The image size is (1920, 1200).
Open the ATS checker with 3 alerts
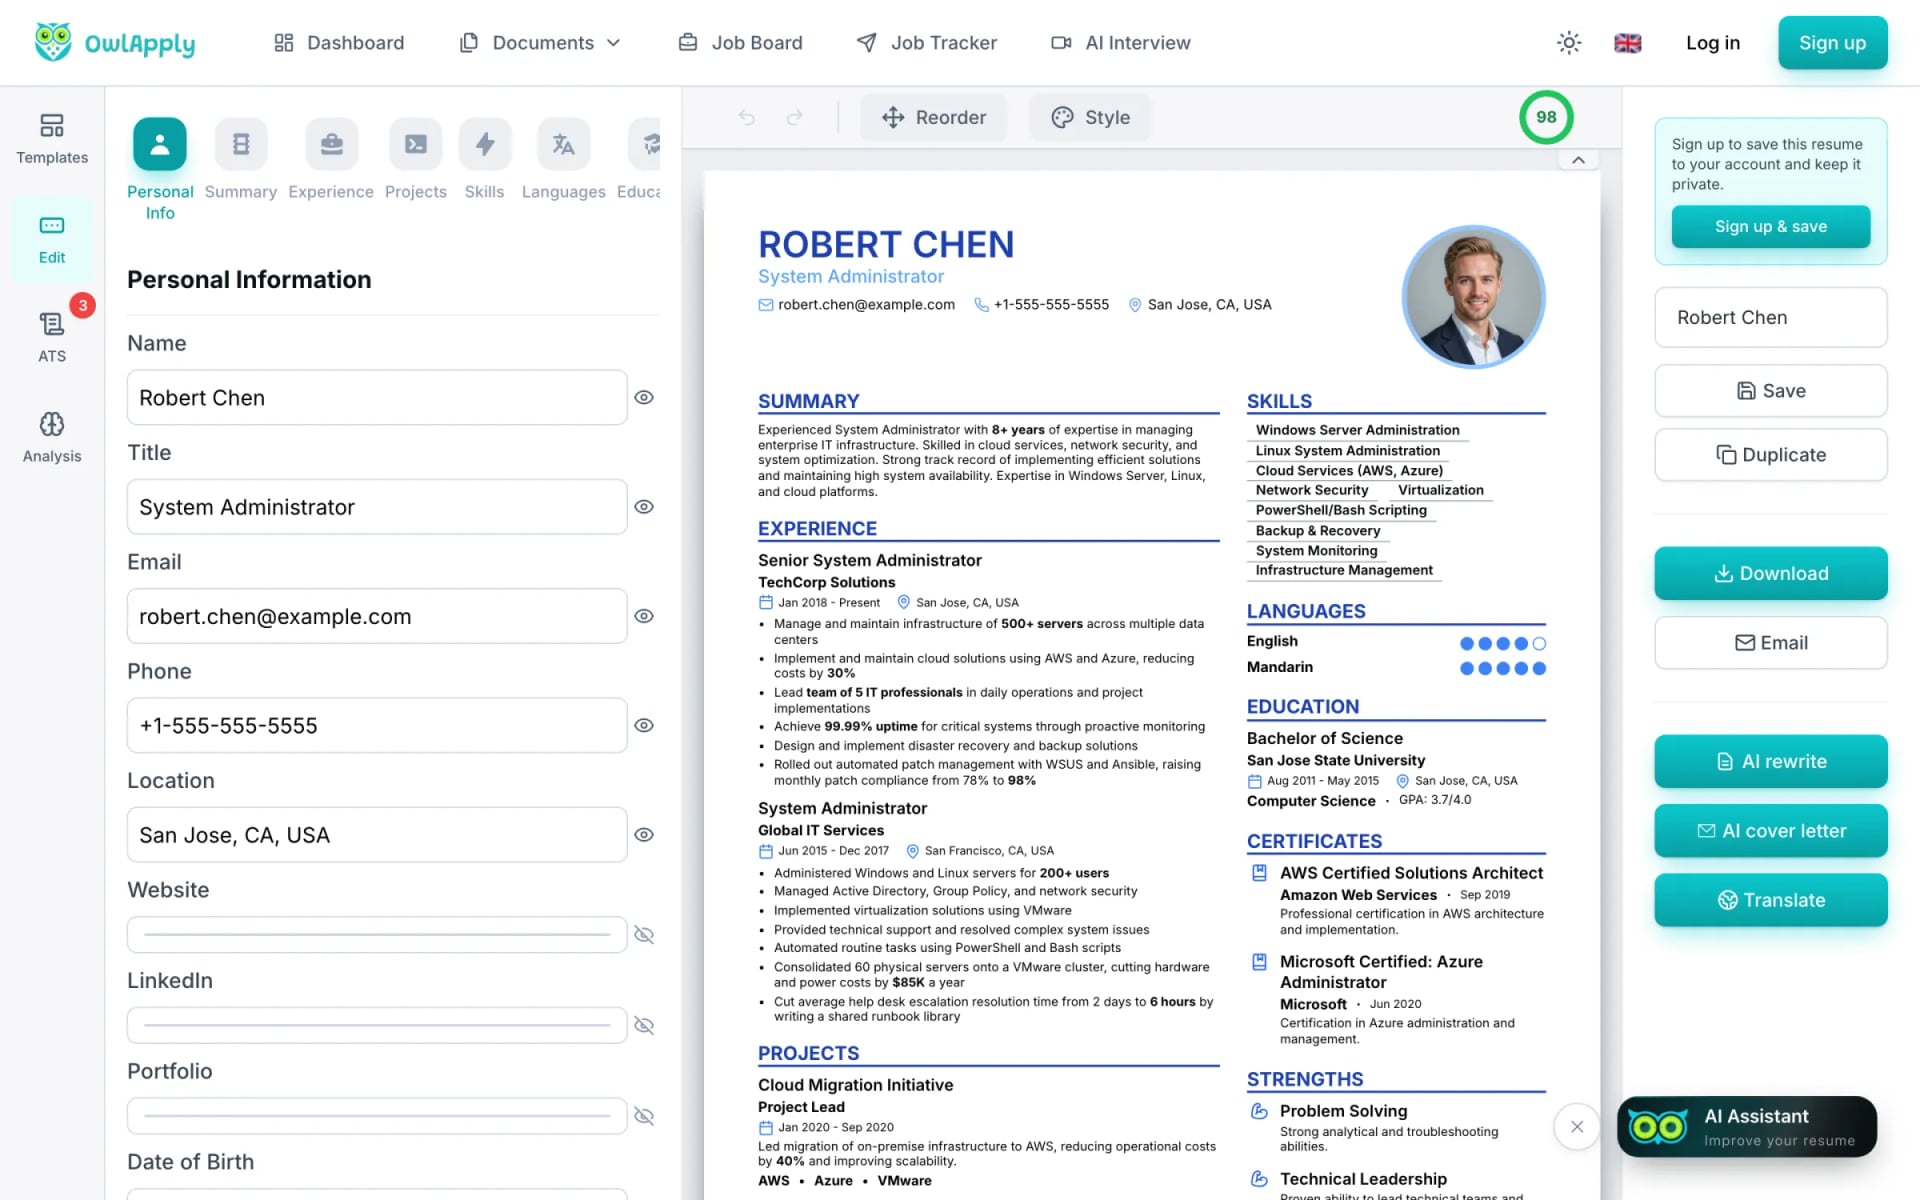tap(52, 337)
